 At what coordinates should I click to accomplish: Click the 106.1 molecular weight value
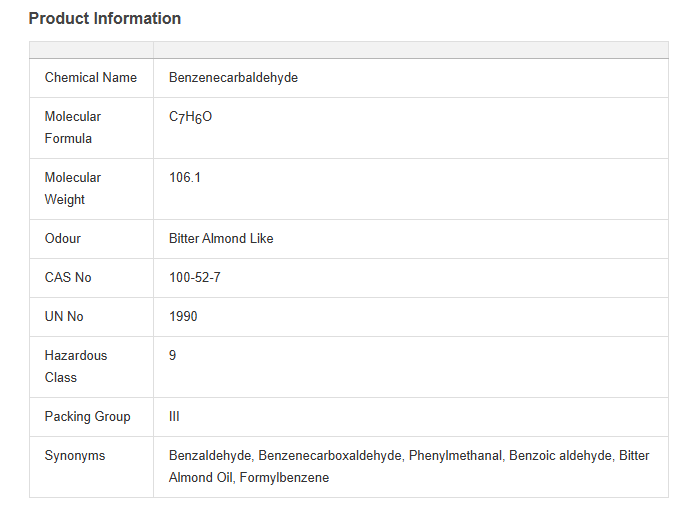pyautogui.click(x=185, y=178)
